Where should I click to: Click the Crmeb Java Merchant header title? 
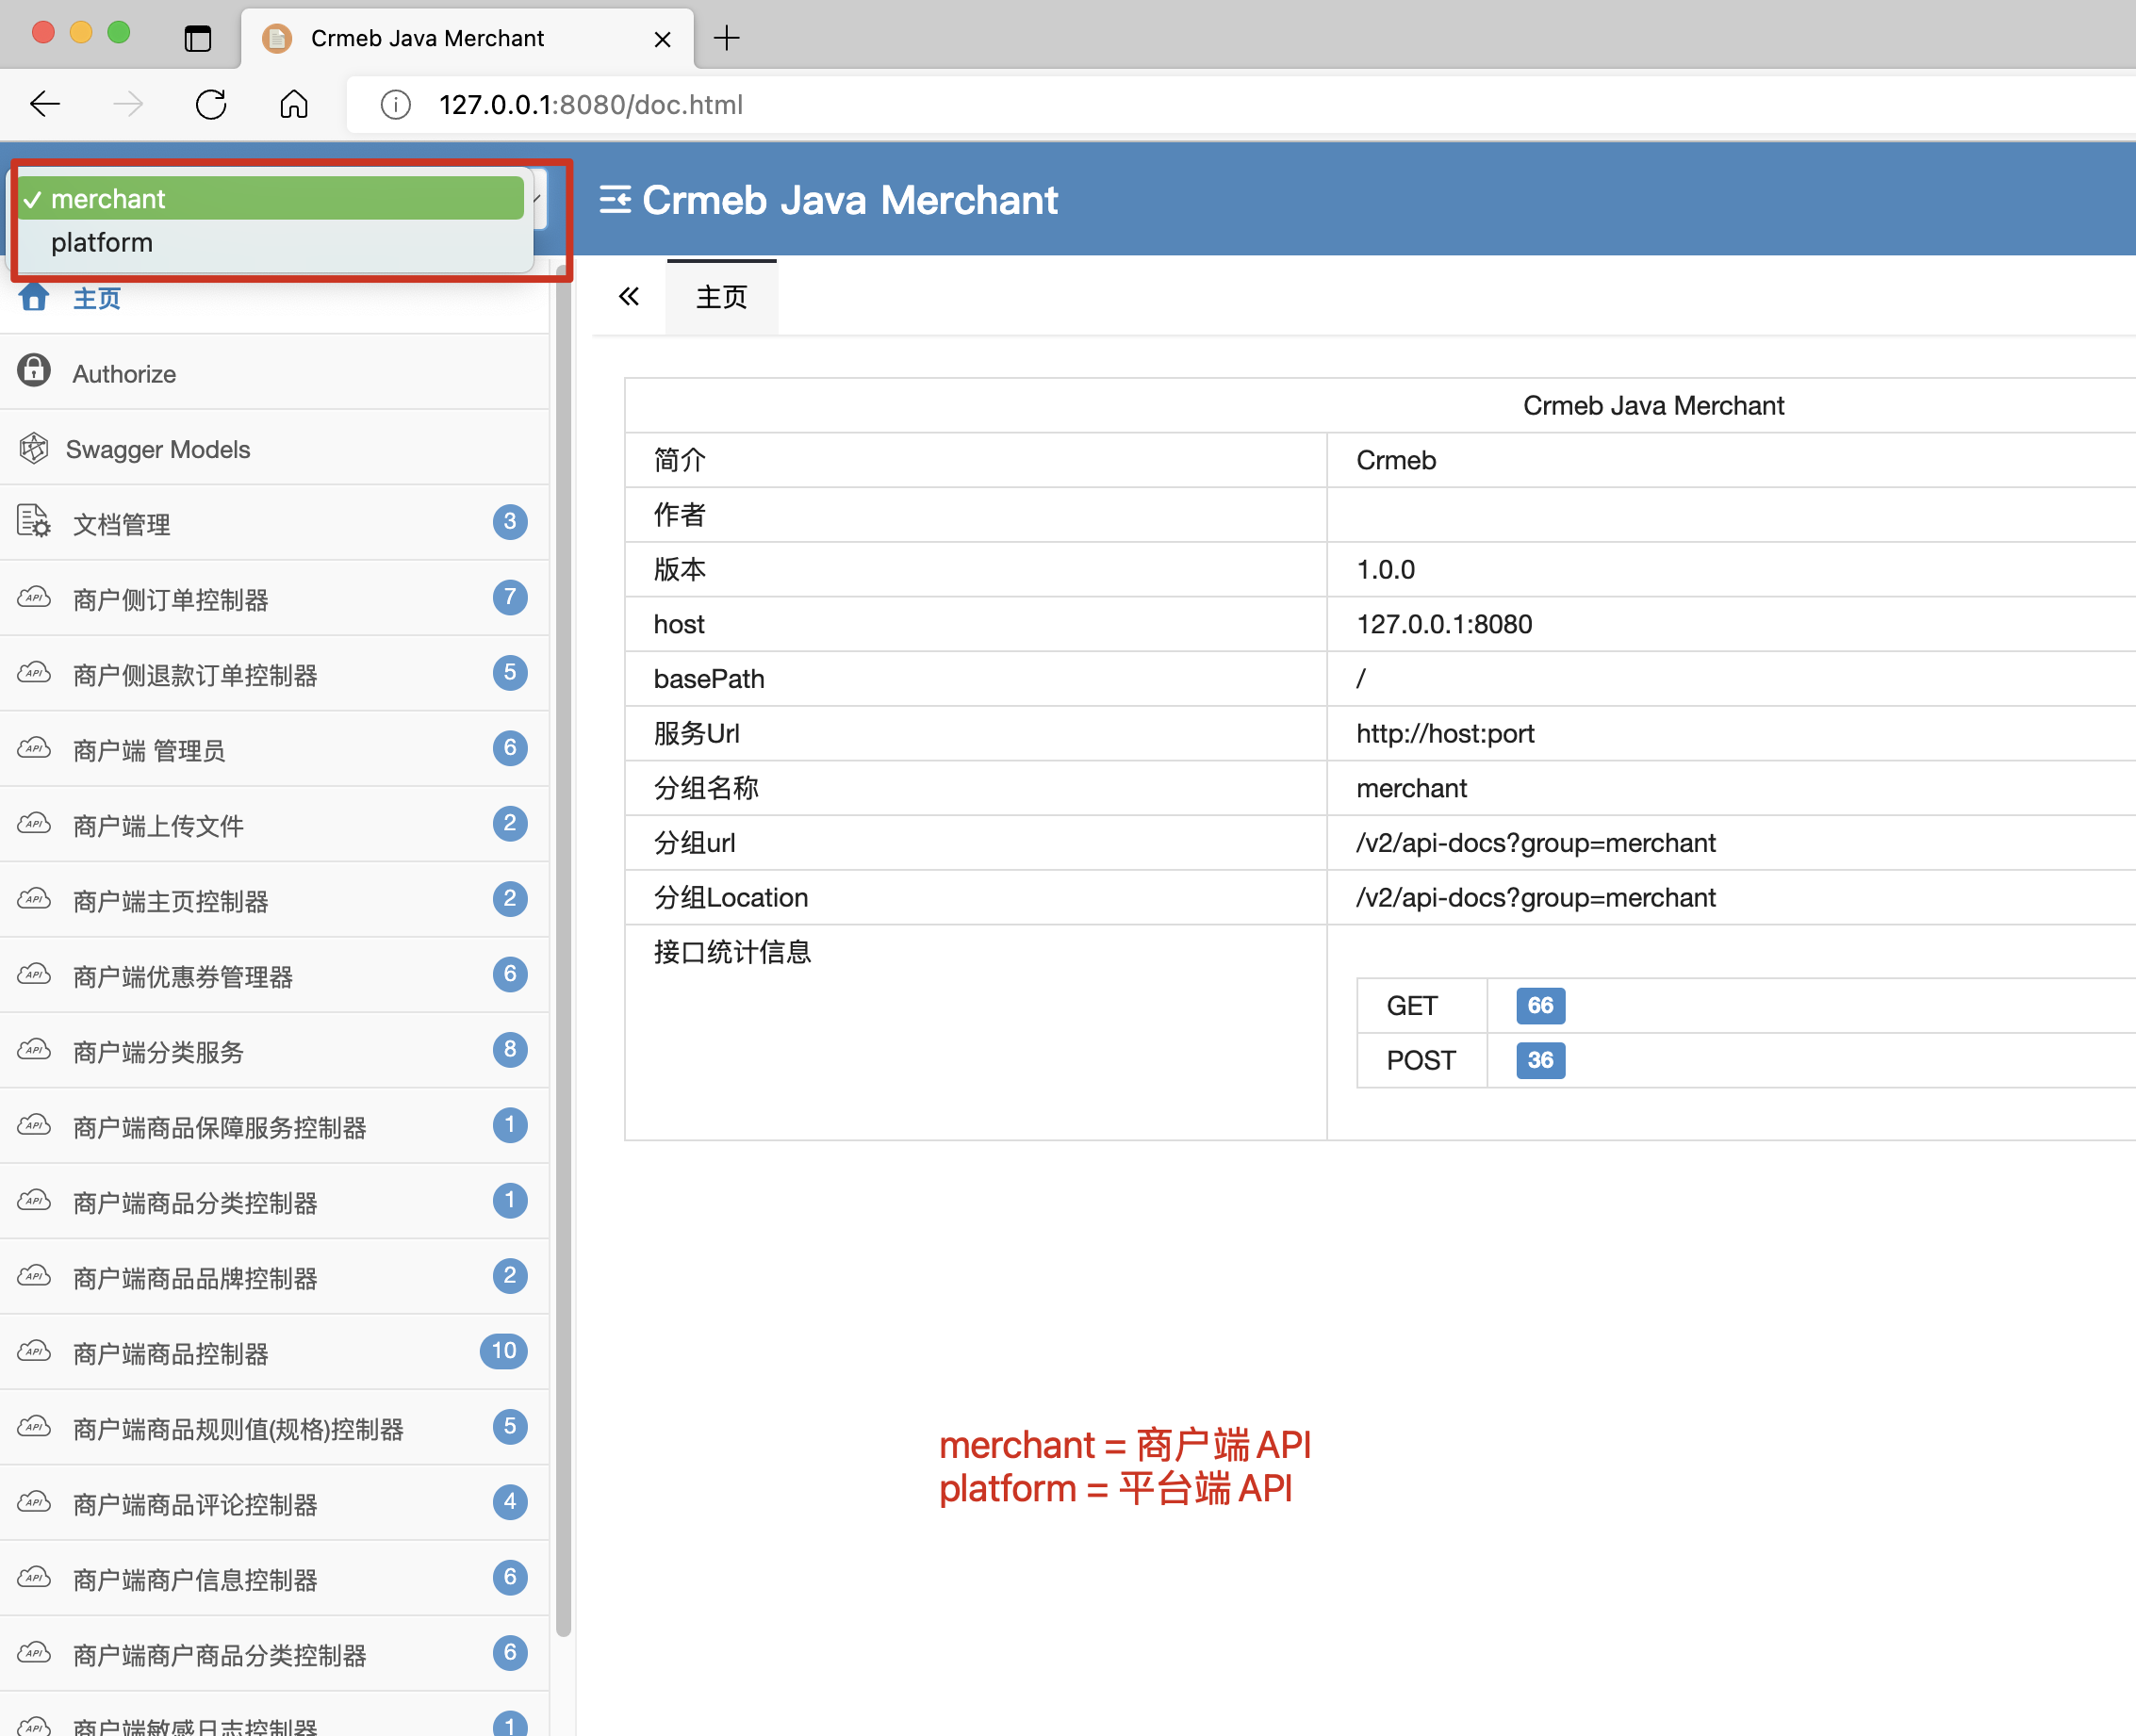click(x=849, y=200)
